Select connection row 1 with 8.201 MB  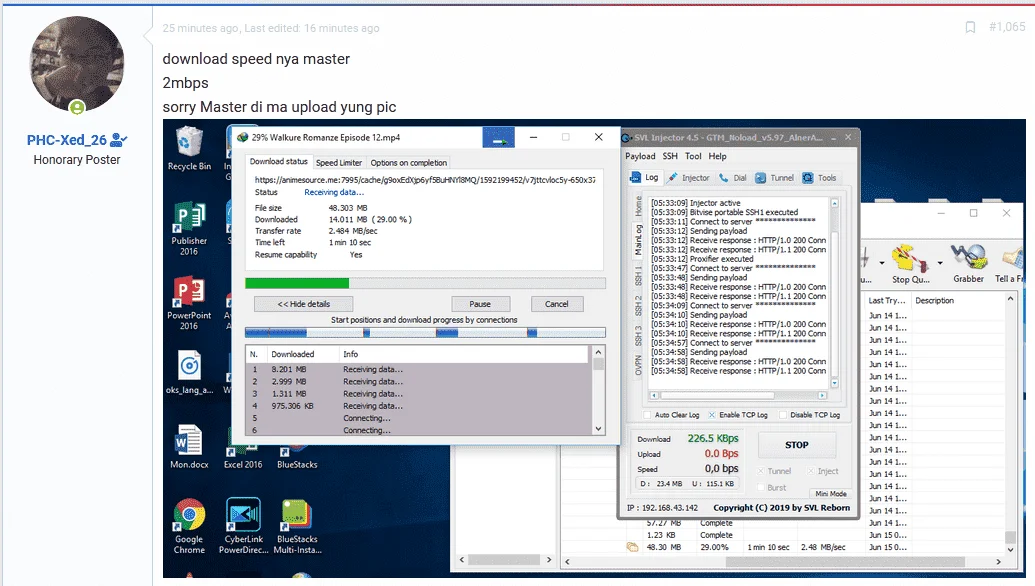coord(418,370)
